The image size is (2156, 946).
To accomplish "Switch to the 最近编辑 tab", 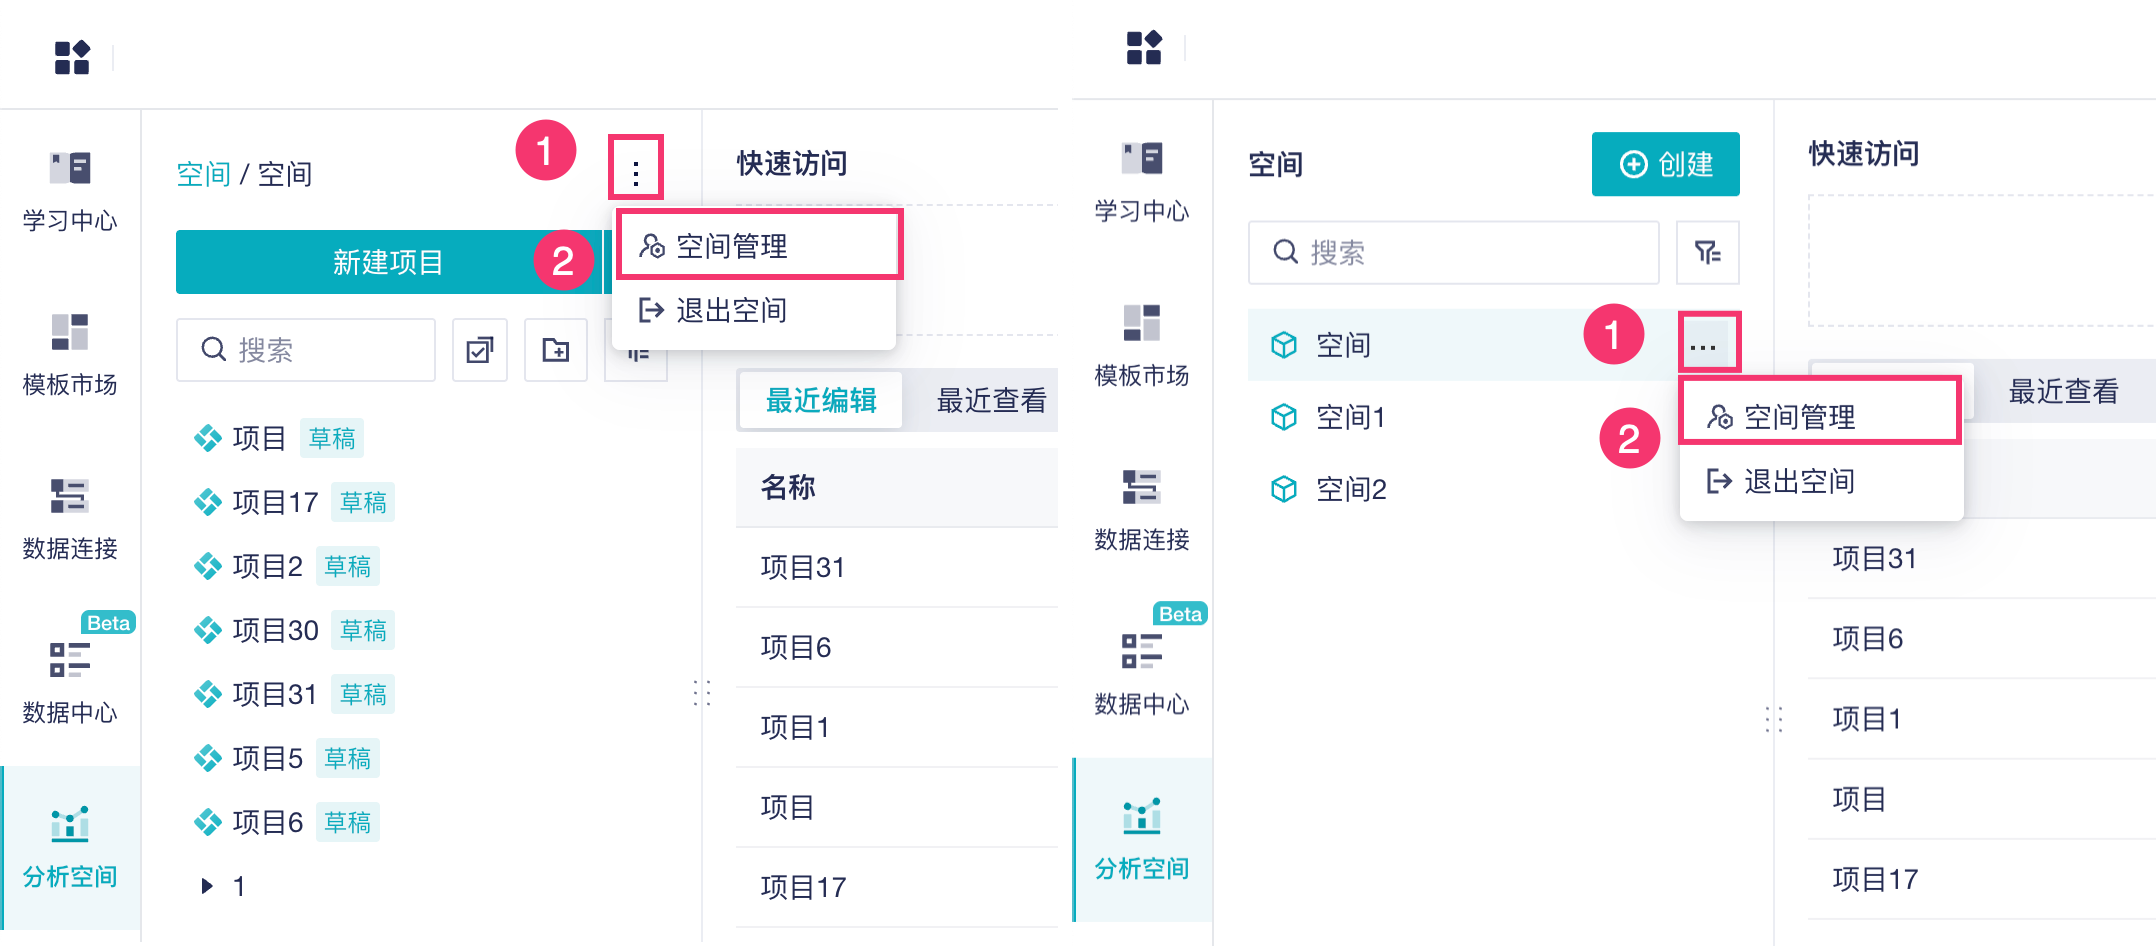I will coord(821,400).
